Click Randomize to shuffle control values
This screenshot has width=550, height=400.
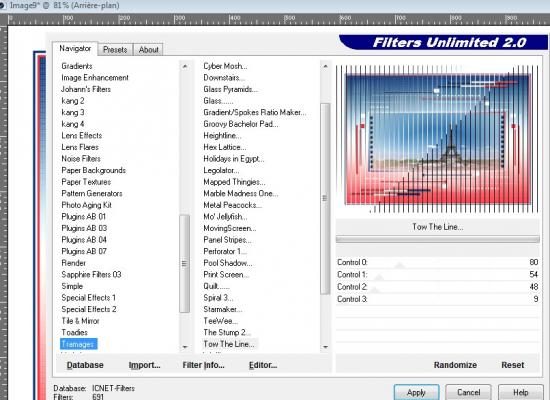pos(455,365)
